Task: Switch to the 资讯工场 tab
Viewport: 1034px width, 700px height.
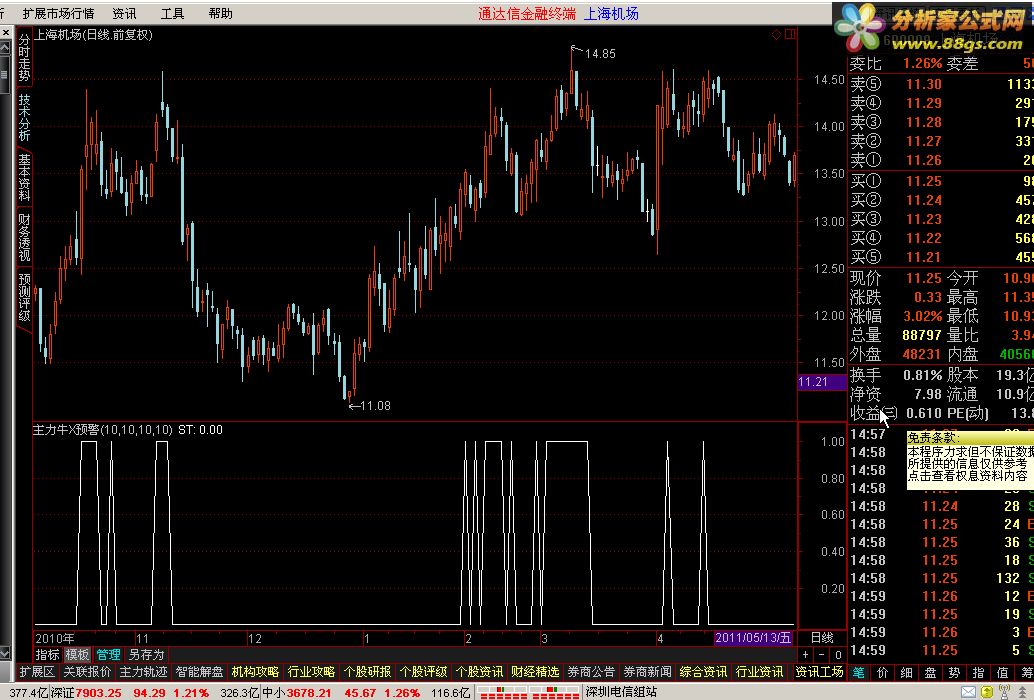Action: 819,672
